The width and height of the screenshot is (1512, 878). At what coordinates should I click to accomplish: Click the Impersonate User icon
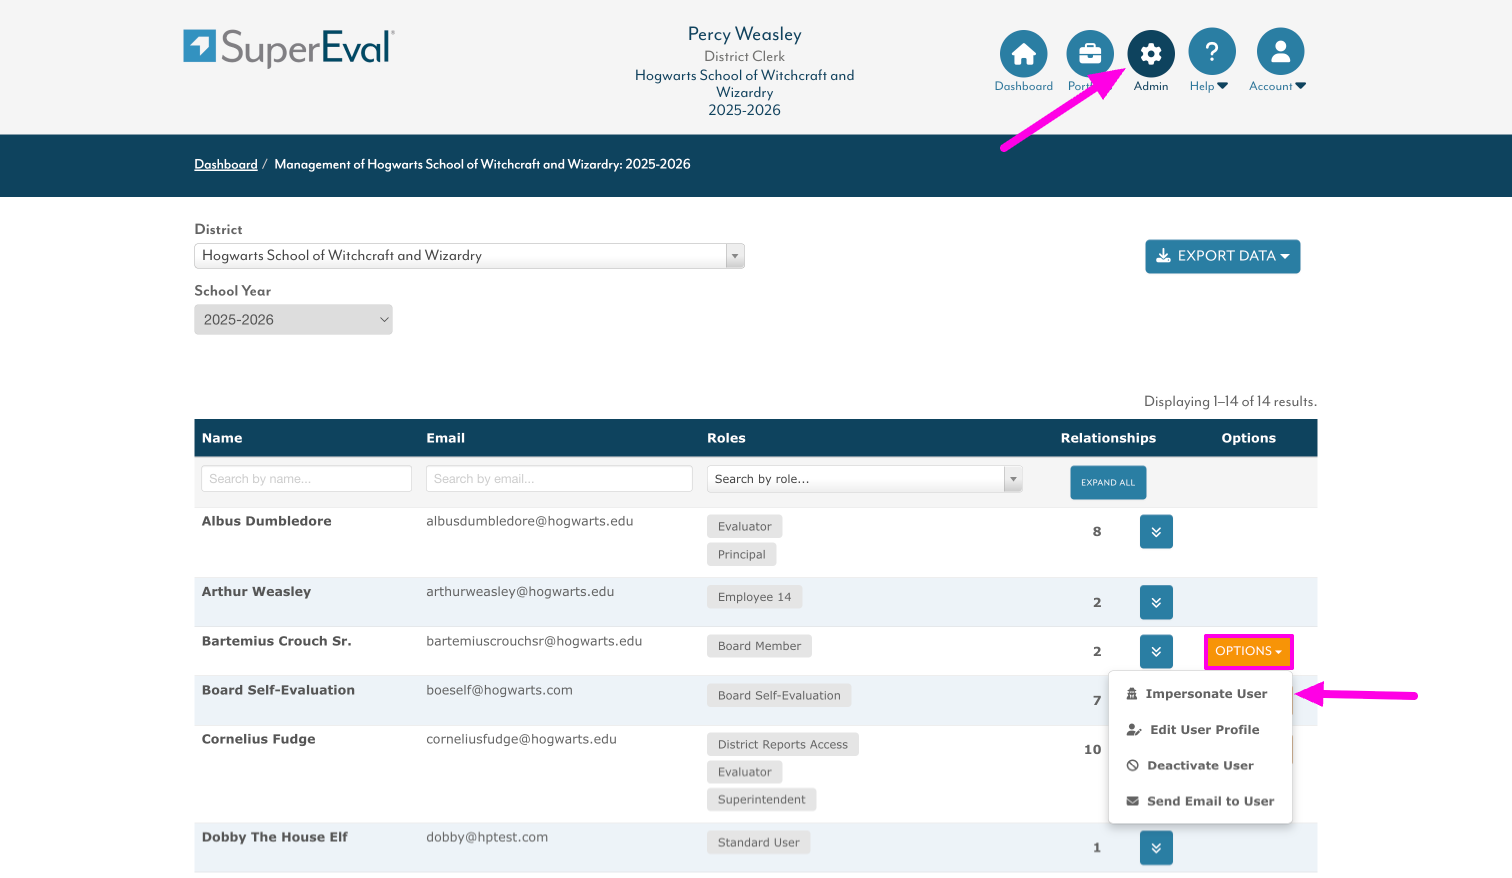point(1132,694)
